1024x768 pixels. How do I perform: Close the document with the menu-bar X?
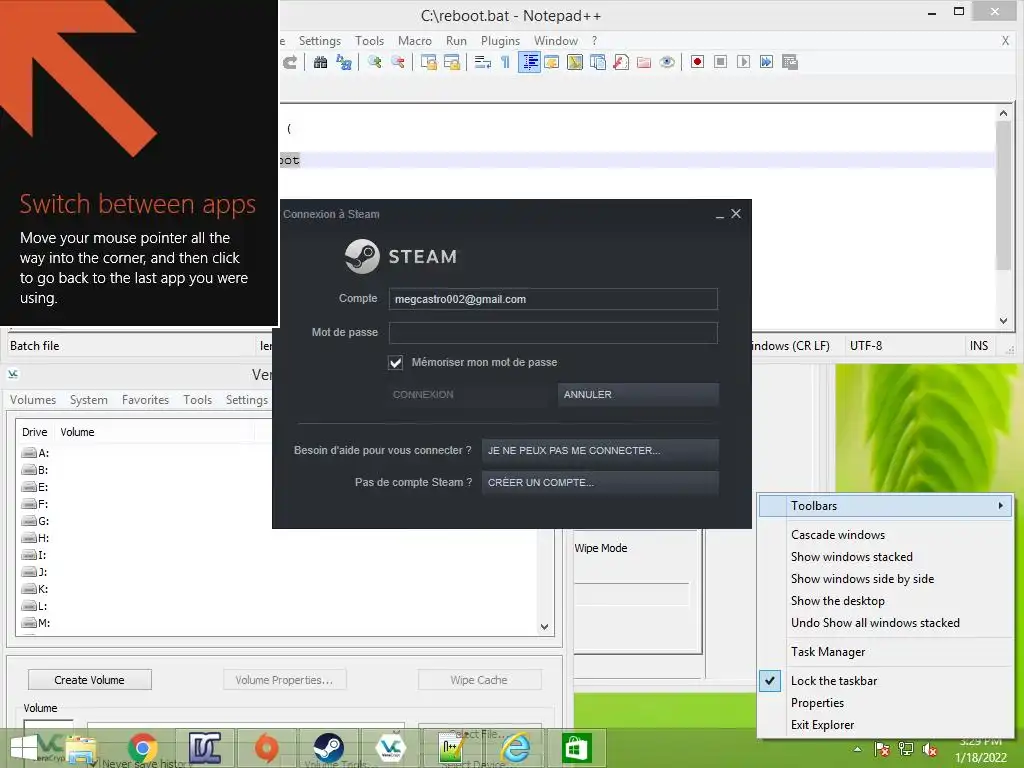pyautogui.click(x=1005, y=40)
